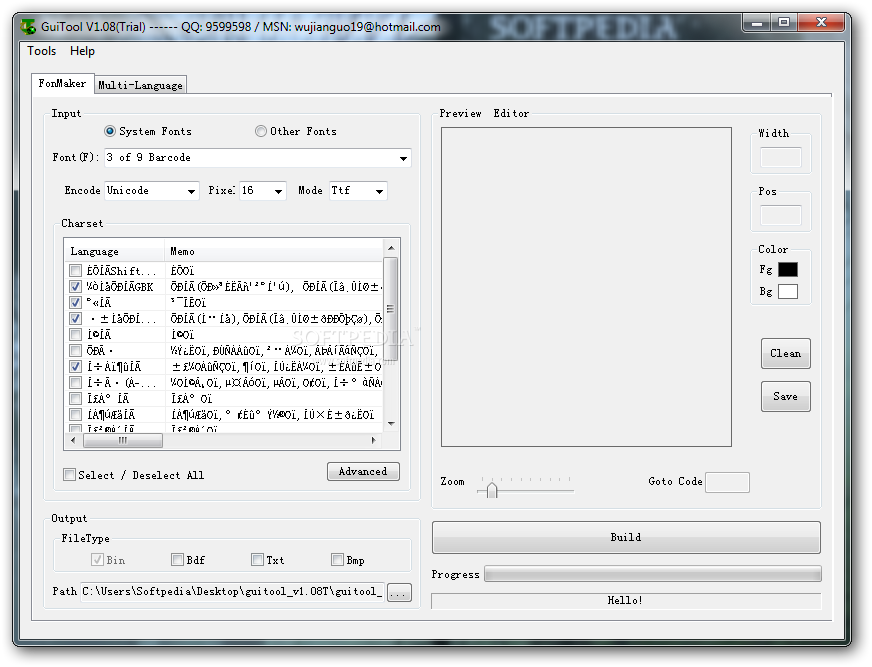Click the browse ... button next to Path
The image size is (872, 667).
(399, 593)
